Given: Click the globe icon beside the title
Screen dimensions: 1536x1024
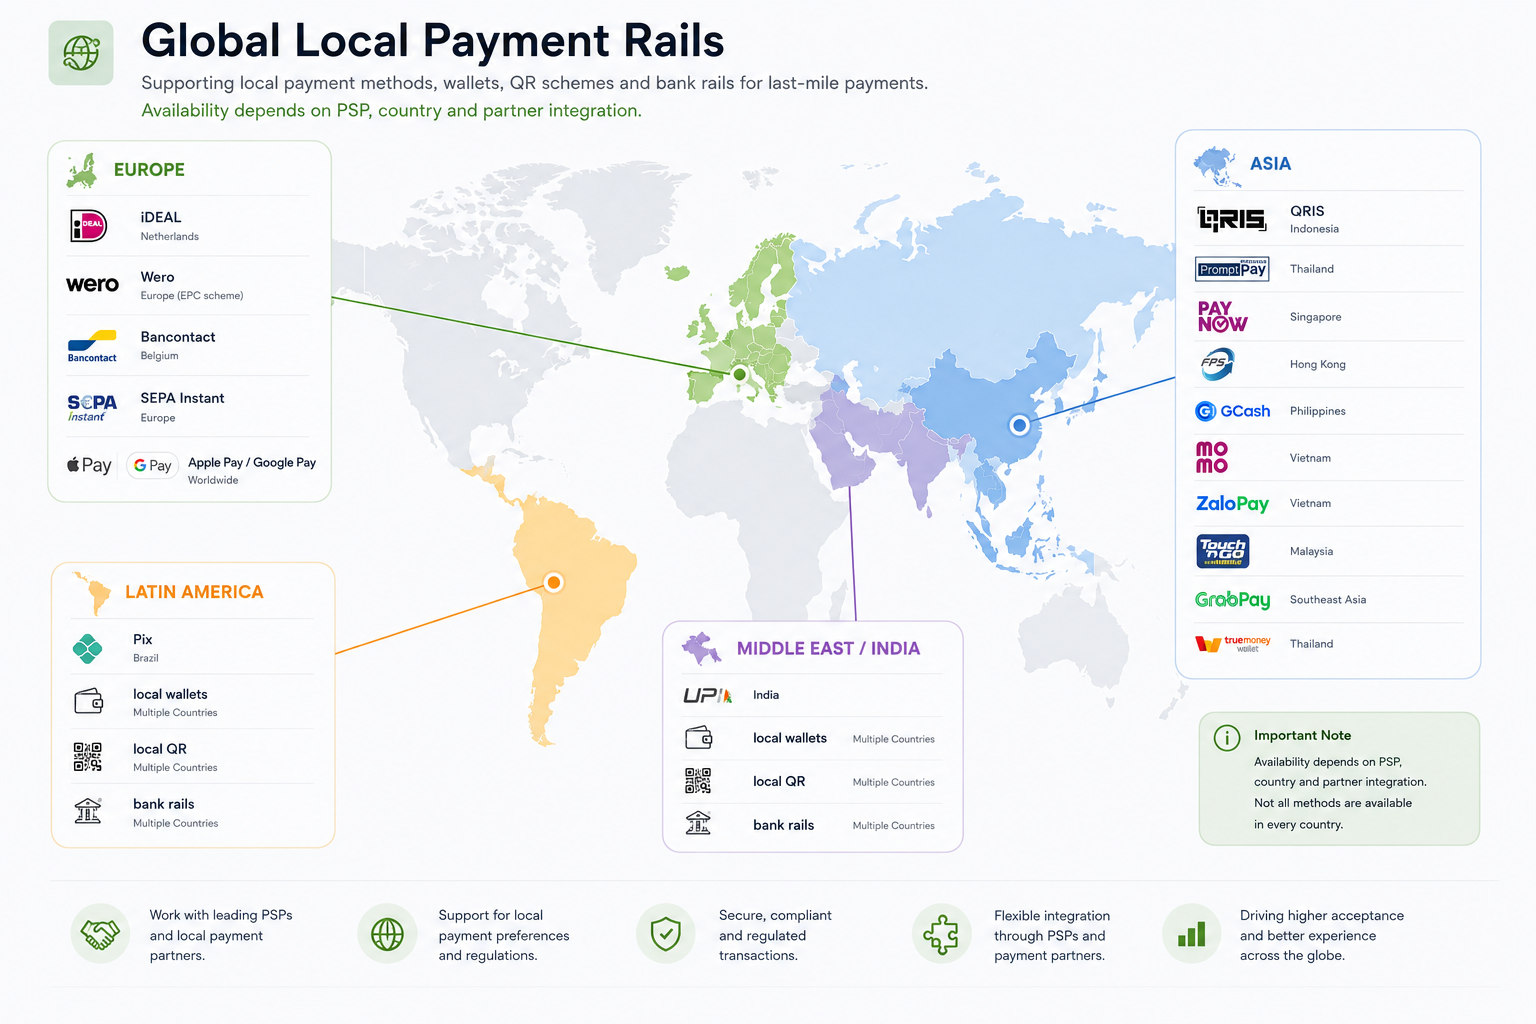Looking at the screenshot, I should [x=81, y=53].
